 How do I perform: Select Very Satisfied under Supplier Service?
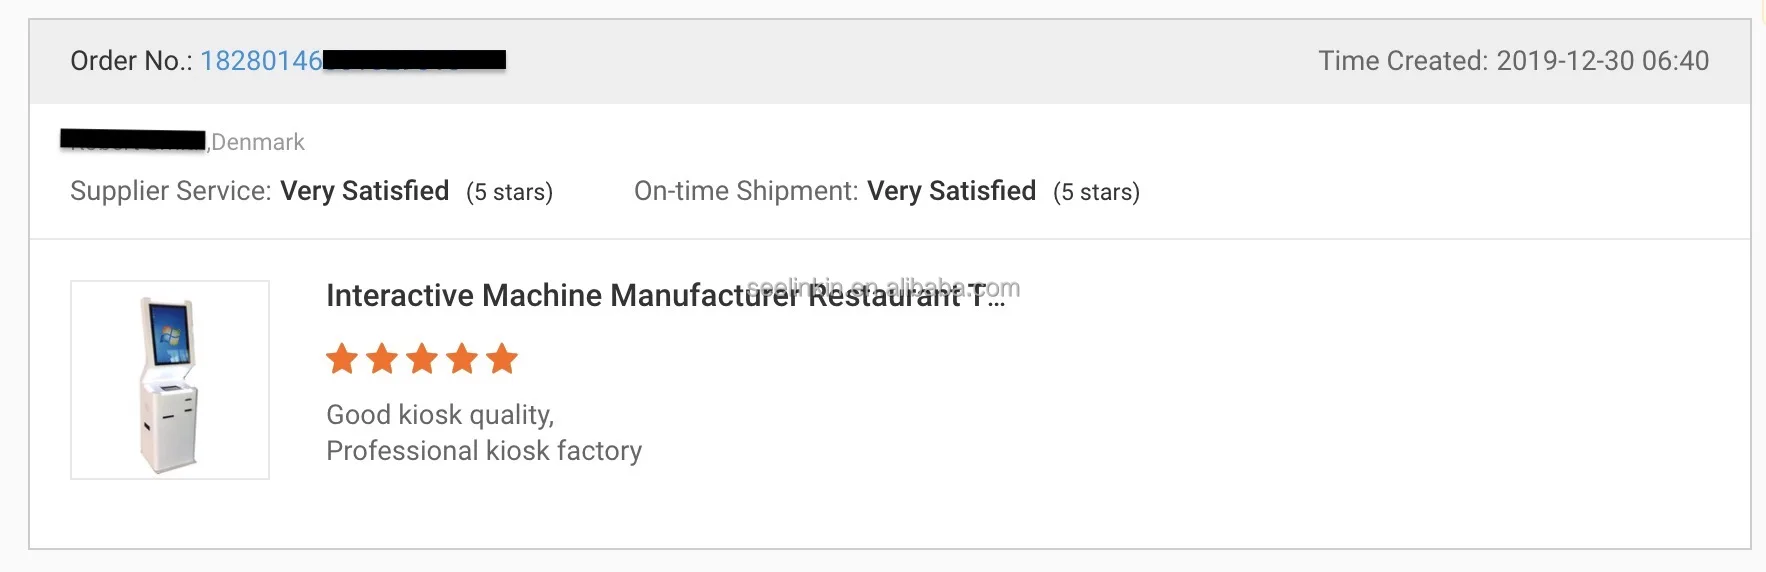[364, 191]
